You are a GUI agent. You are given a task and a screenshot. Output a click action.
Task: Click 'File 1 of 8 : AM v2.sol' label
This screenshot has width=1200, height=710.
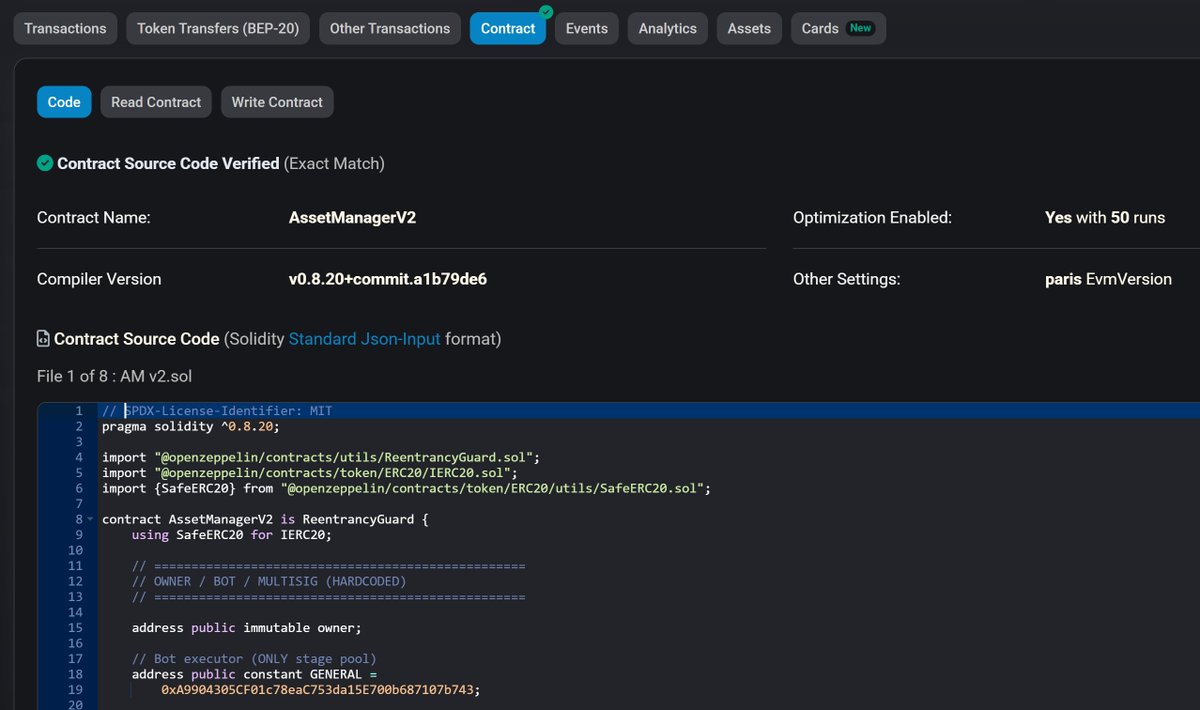click(x=115, y=376)
